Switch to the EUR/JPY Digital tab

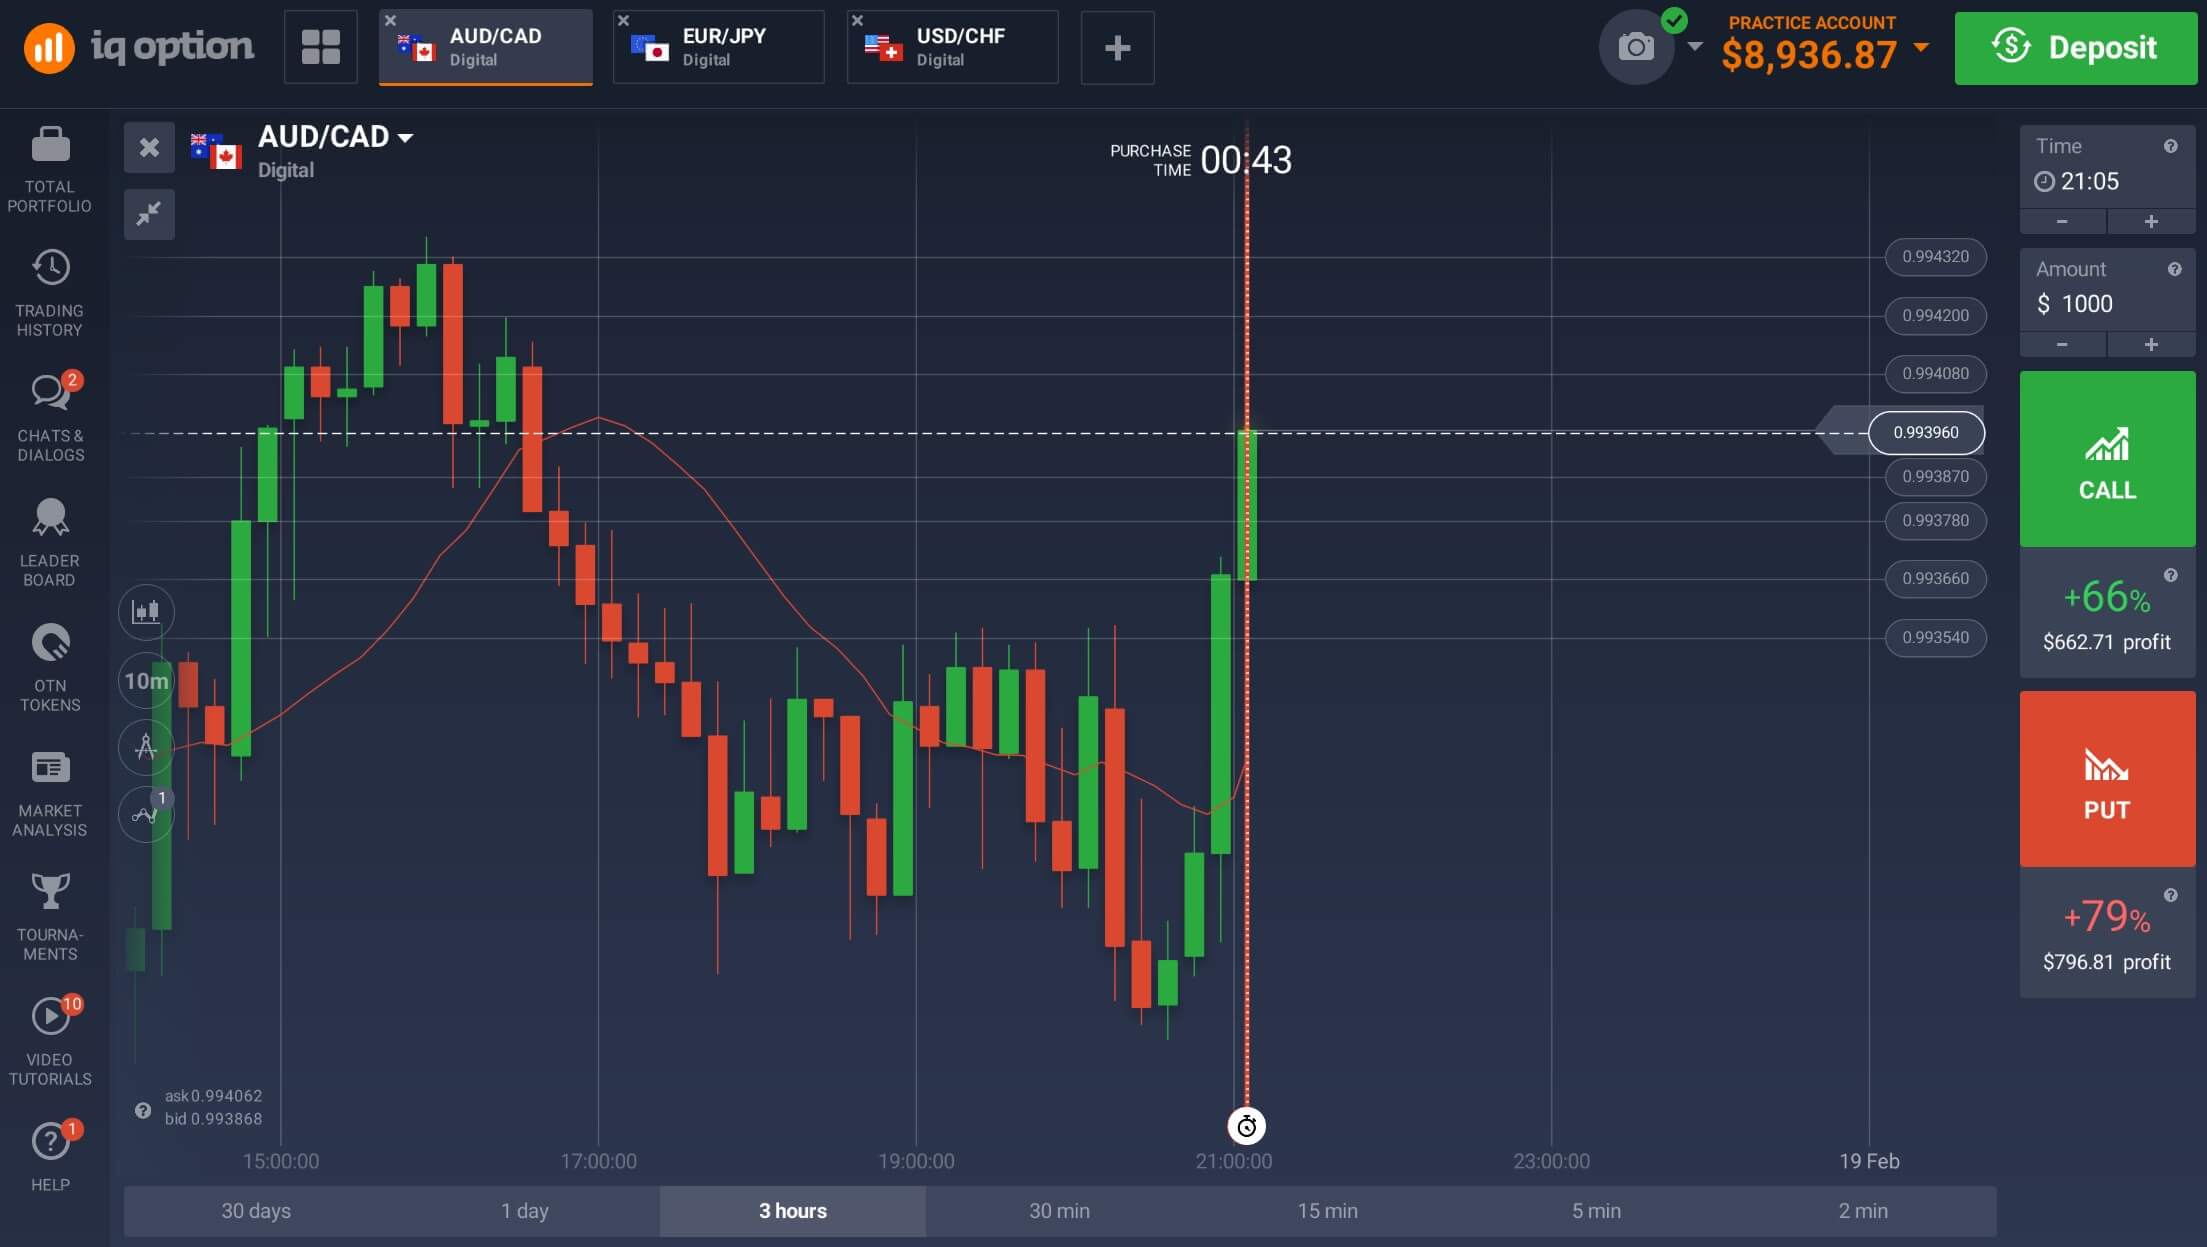[x=719, y=47]
